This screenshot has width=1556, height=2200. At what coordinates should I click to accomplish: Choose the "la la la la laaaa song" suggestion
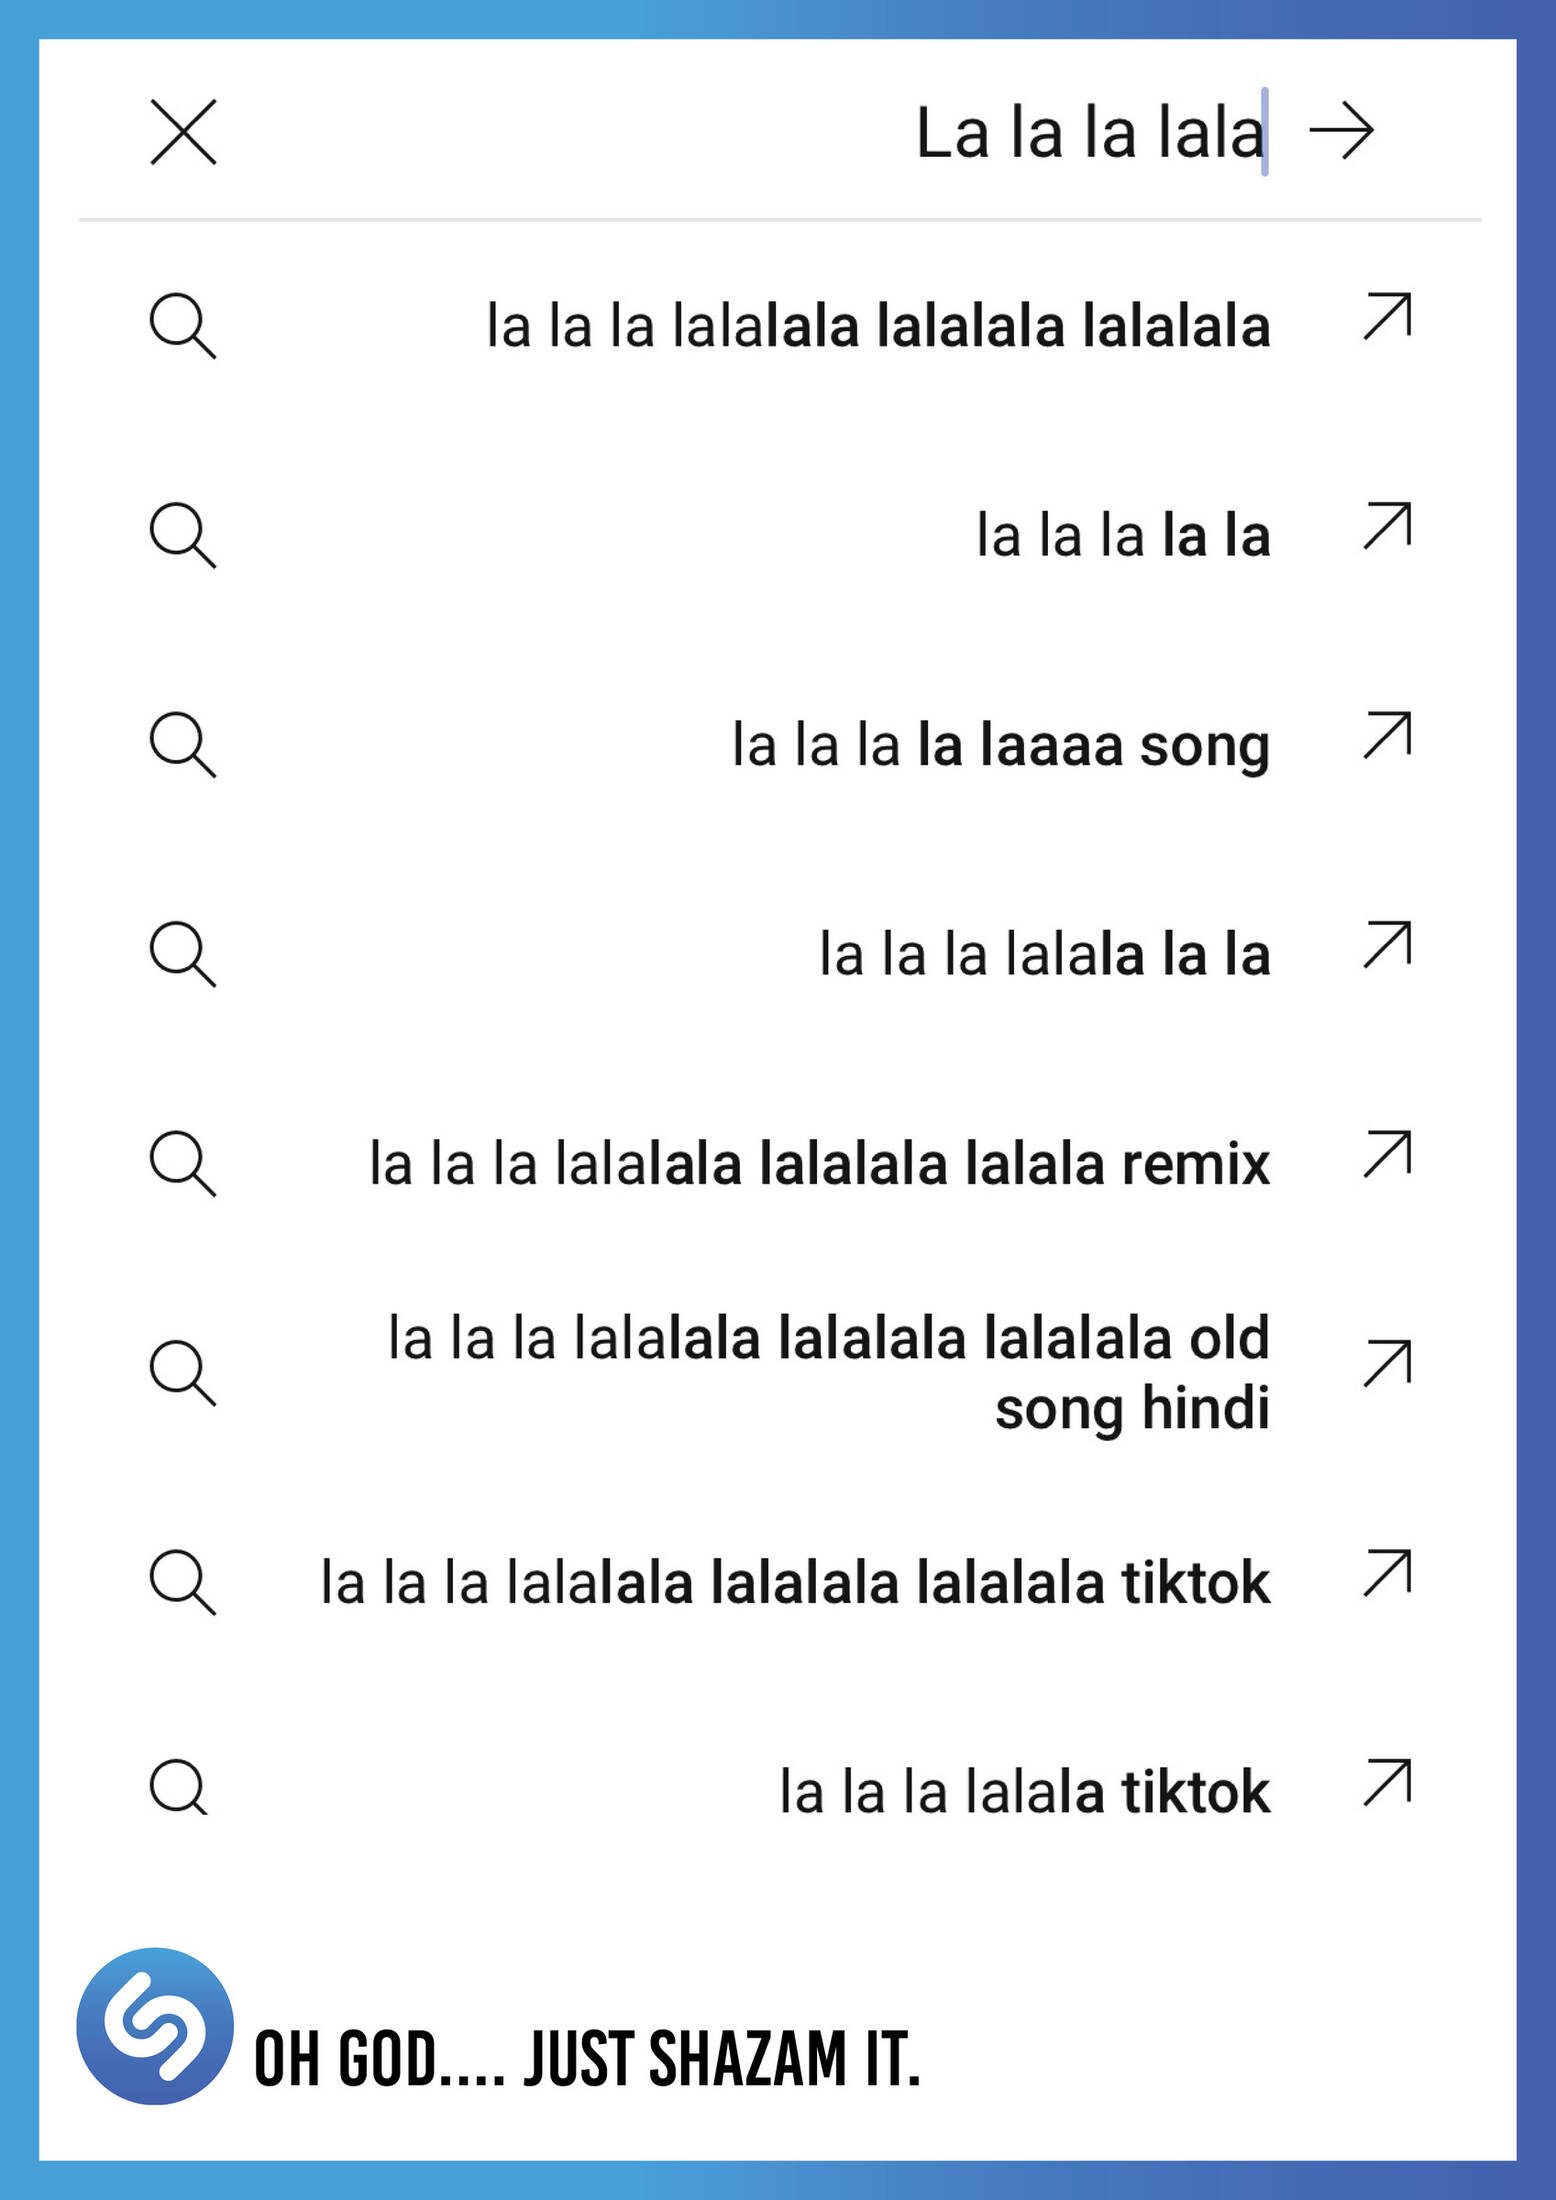(1000, 745)
